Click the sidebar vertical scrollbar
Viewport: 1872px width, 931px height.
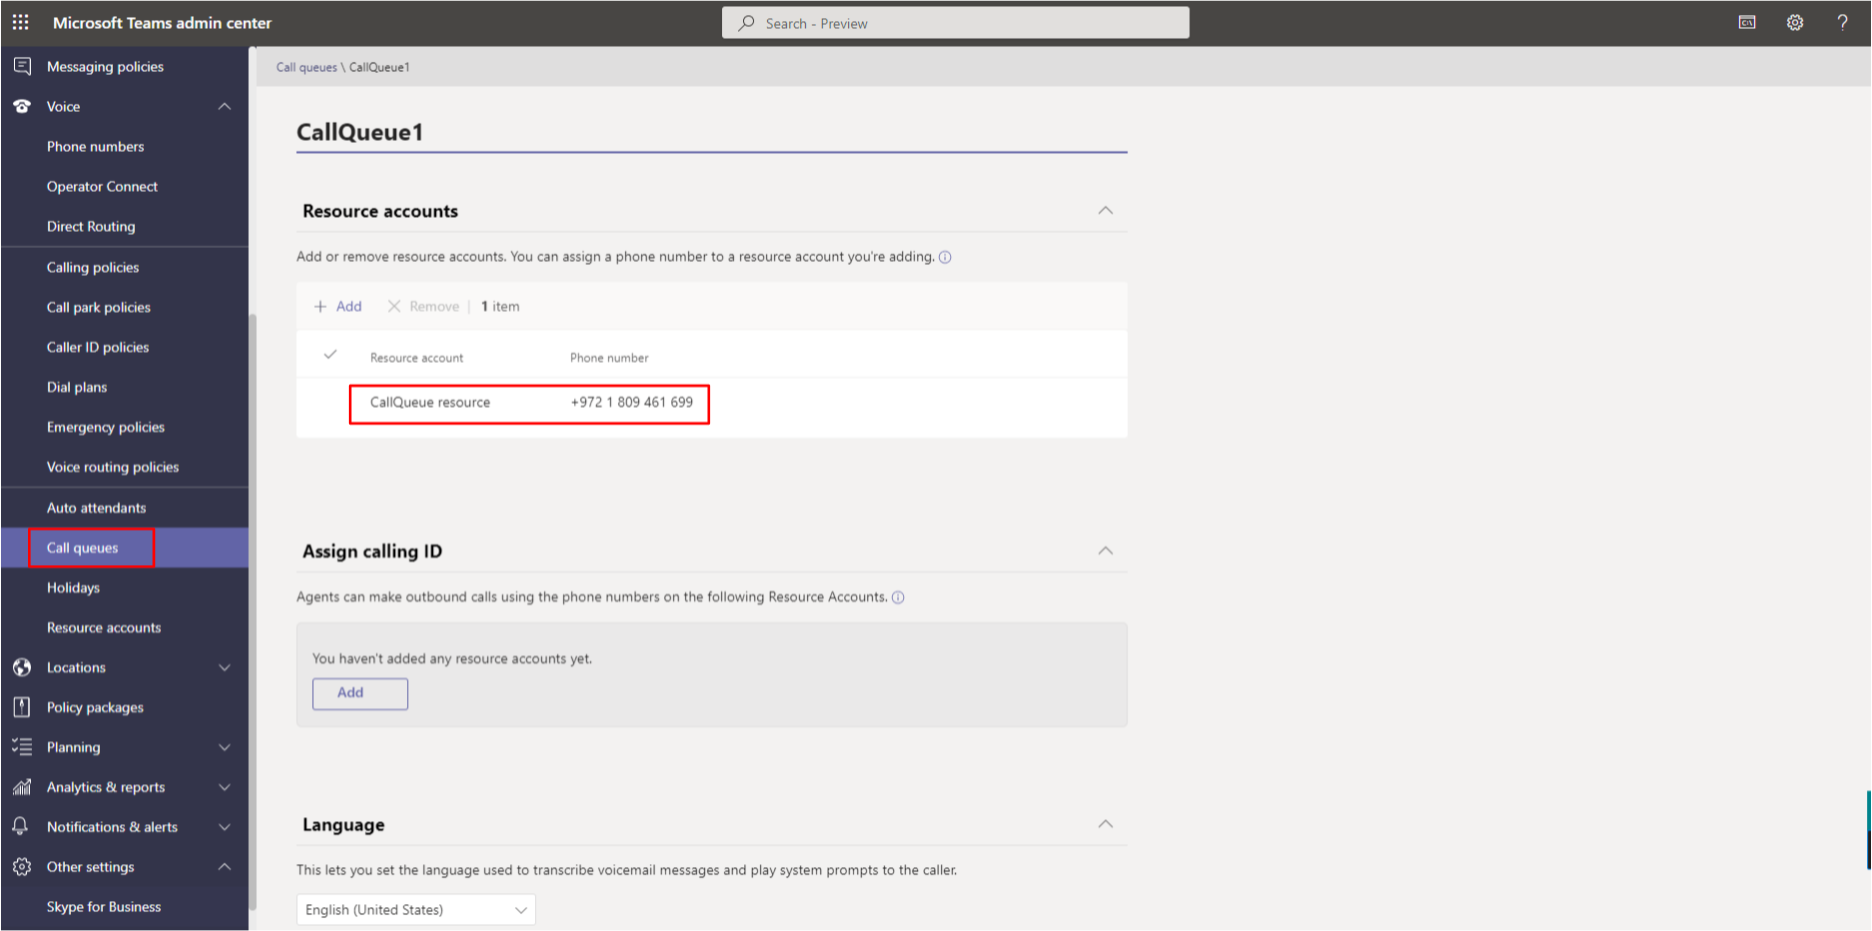[252, 610]
